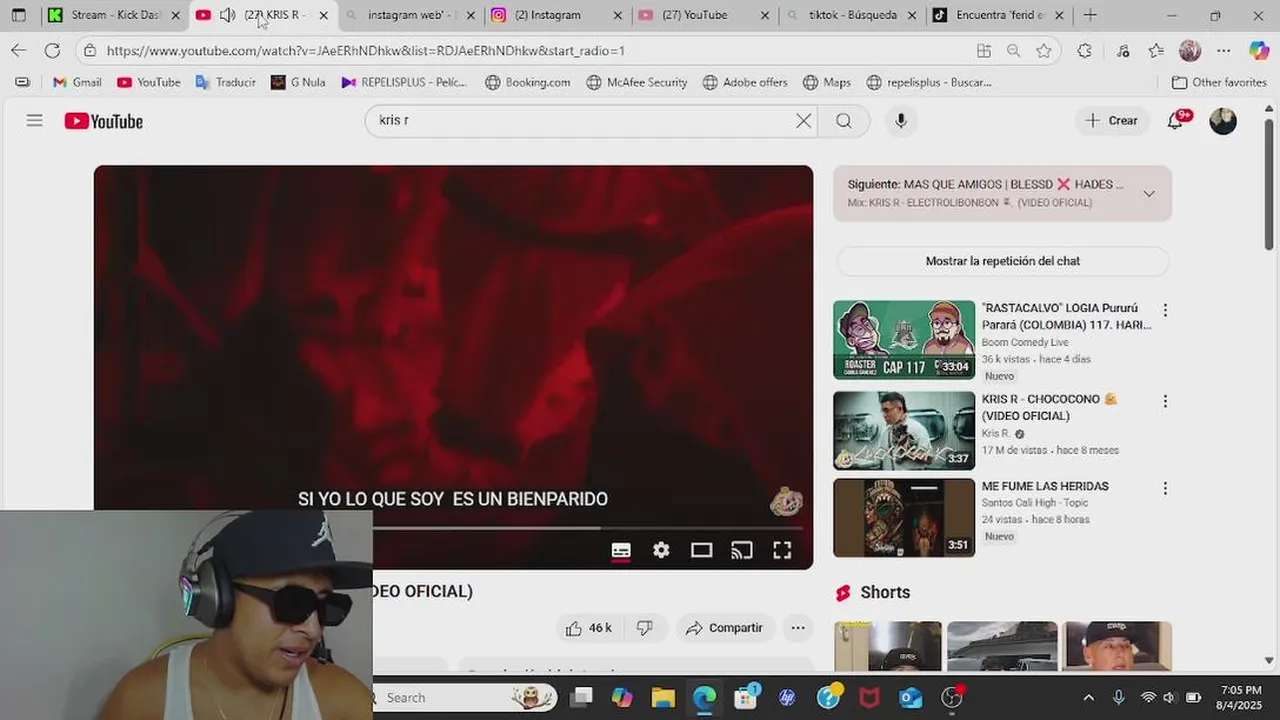
Task: Open the Gmail bookmark
Action: pos(77,82)
